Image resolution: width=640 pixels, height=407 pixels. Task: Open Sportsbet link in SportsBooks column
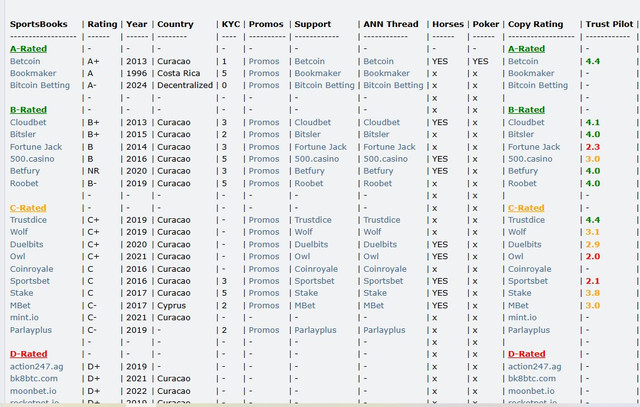(30, 281)
